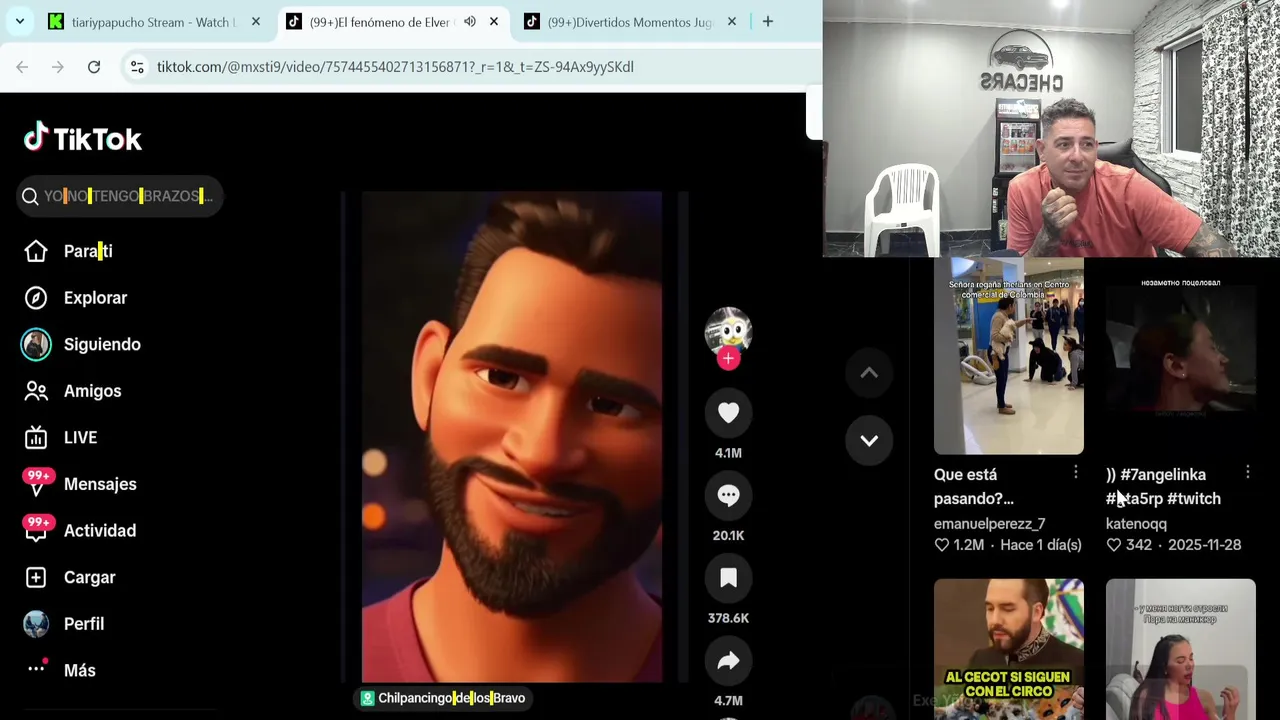Open Mensajes inbox
Screen dimensions: 1280x720
[100, 484]
